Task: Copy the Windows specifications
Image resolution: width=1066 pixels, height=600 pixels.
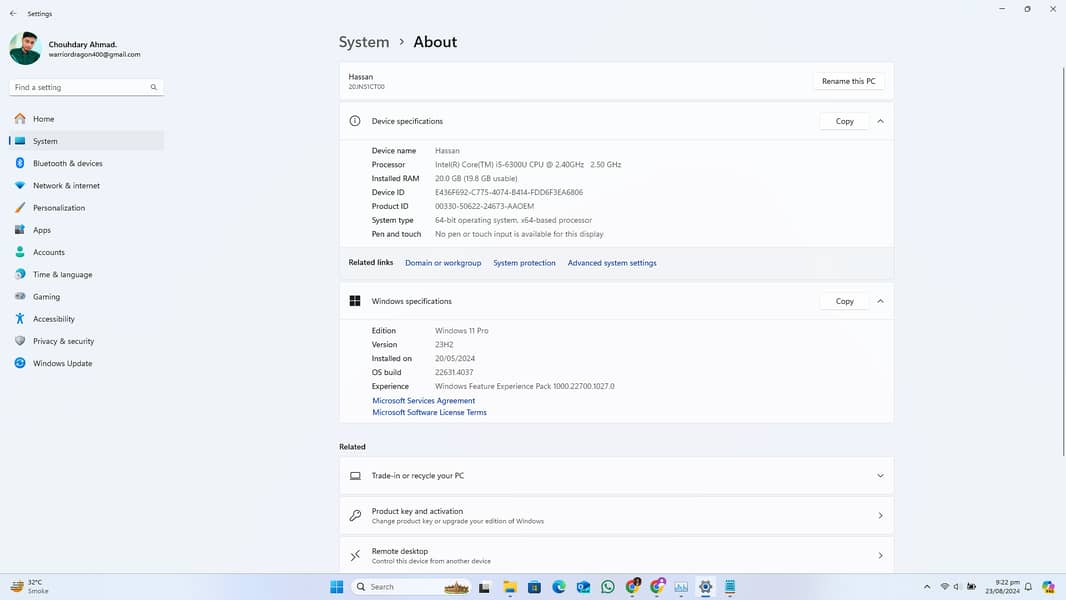Action: (x=844, y=301)
